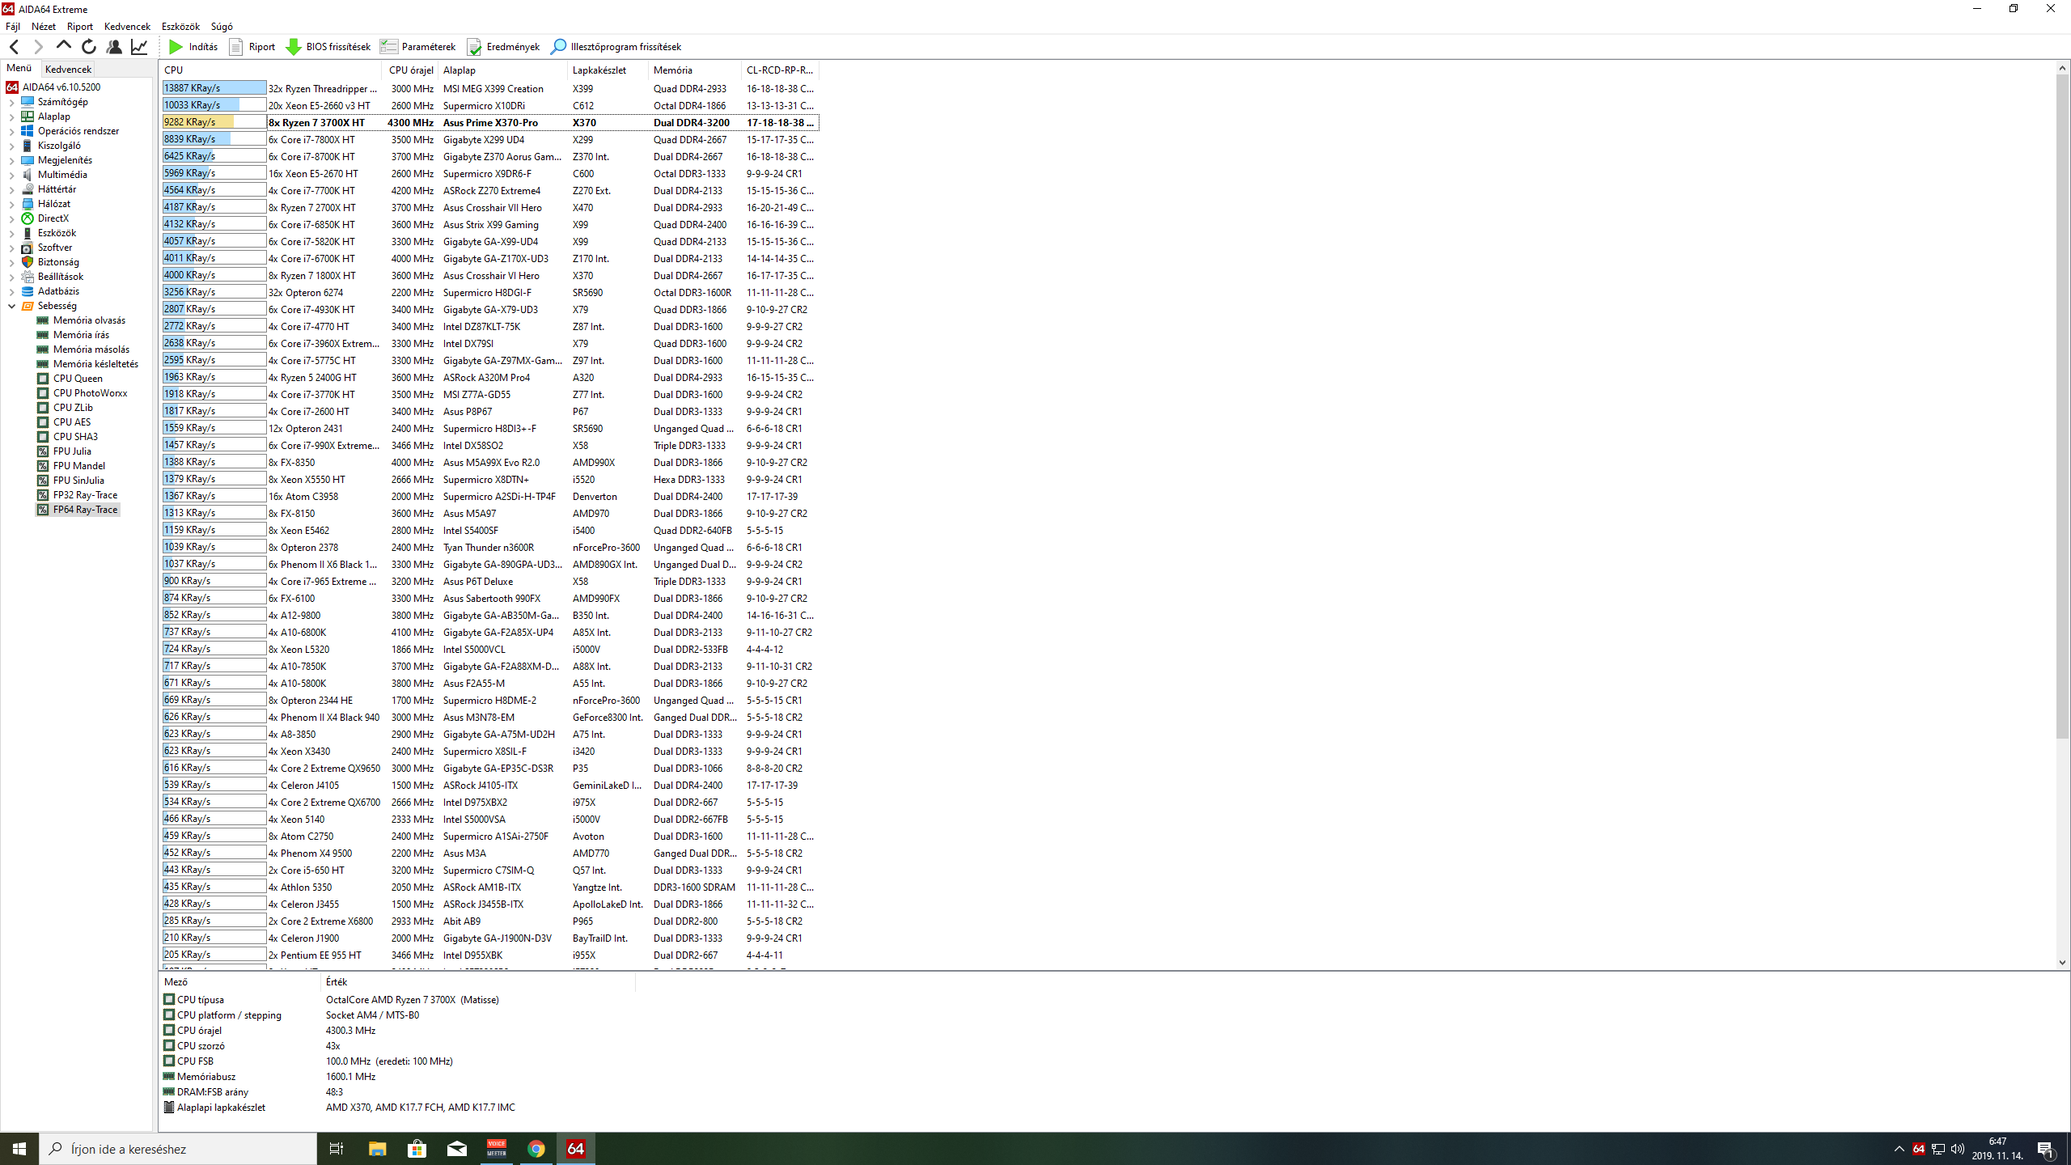Click the up navigation arrow icon
Viewport: 2071px width, 1165px height.
(64, 46)
